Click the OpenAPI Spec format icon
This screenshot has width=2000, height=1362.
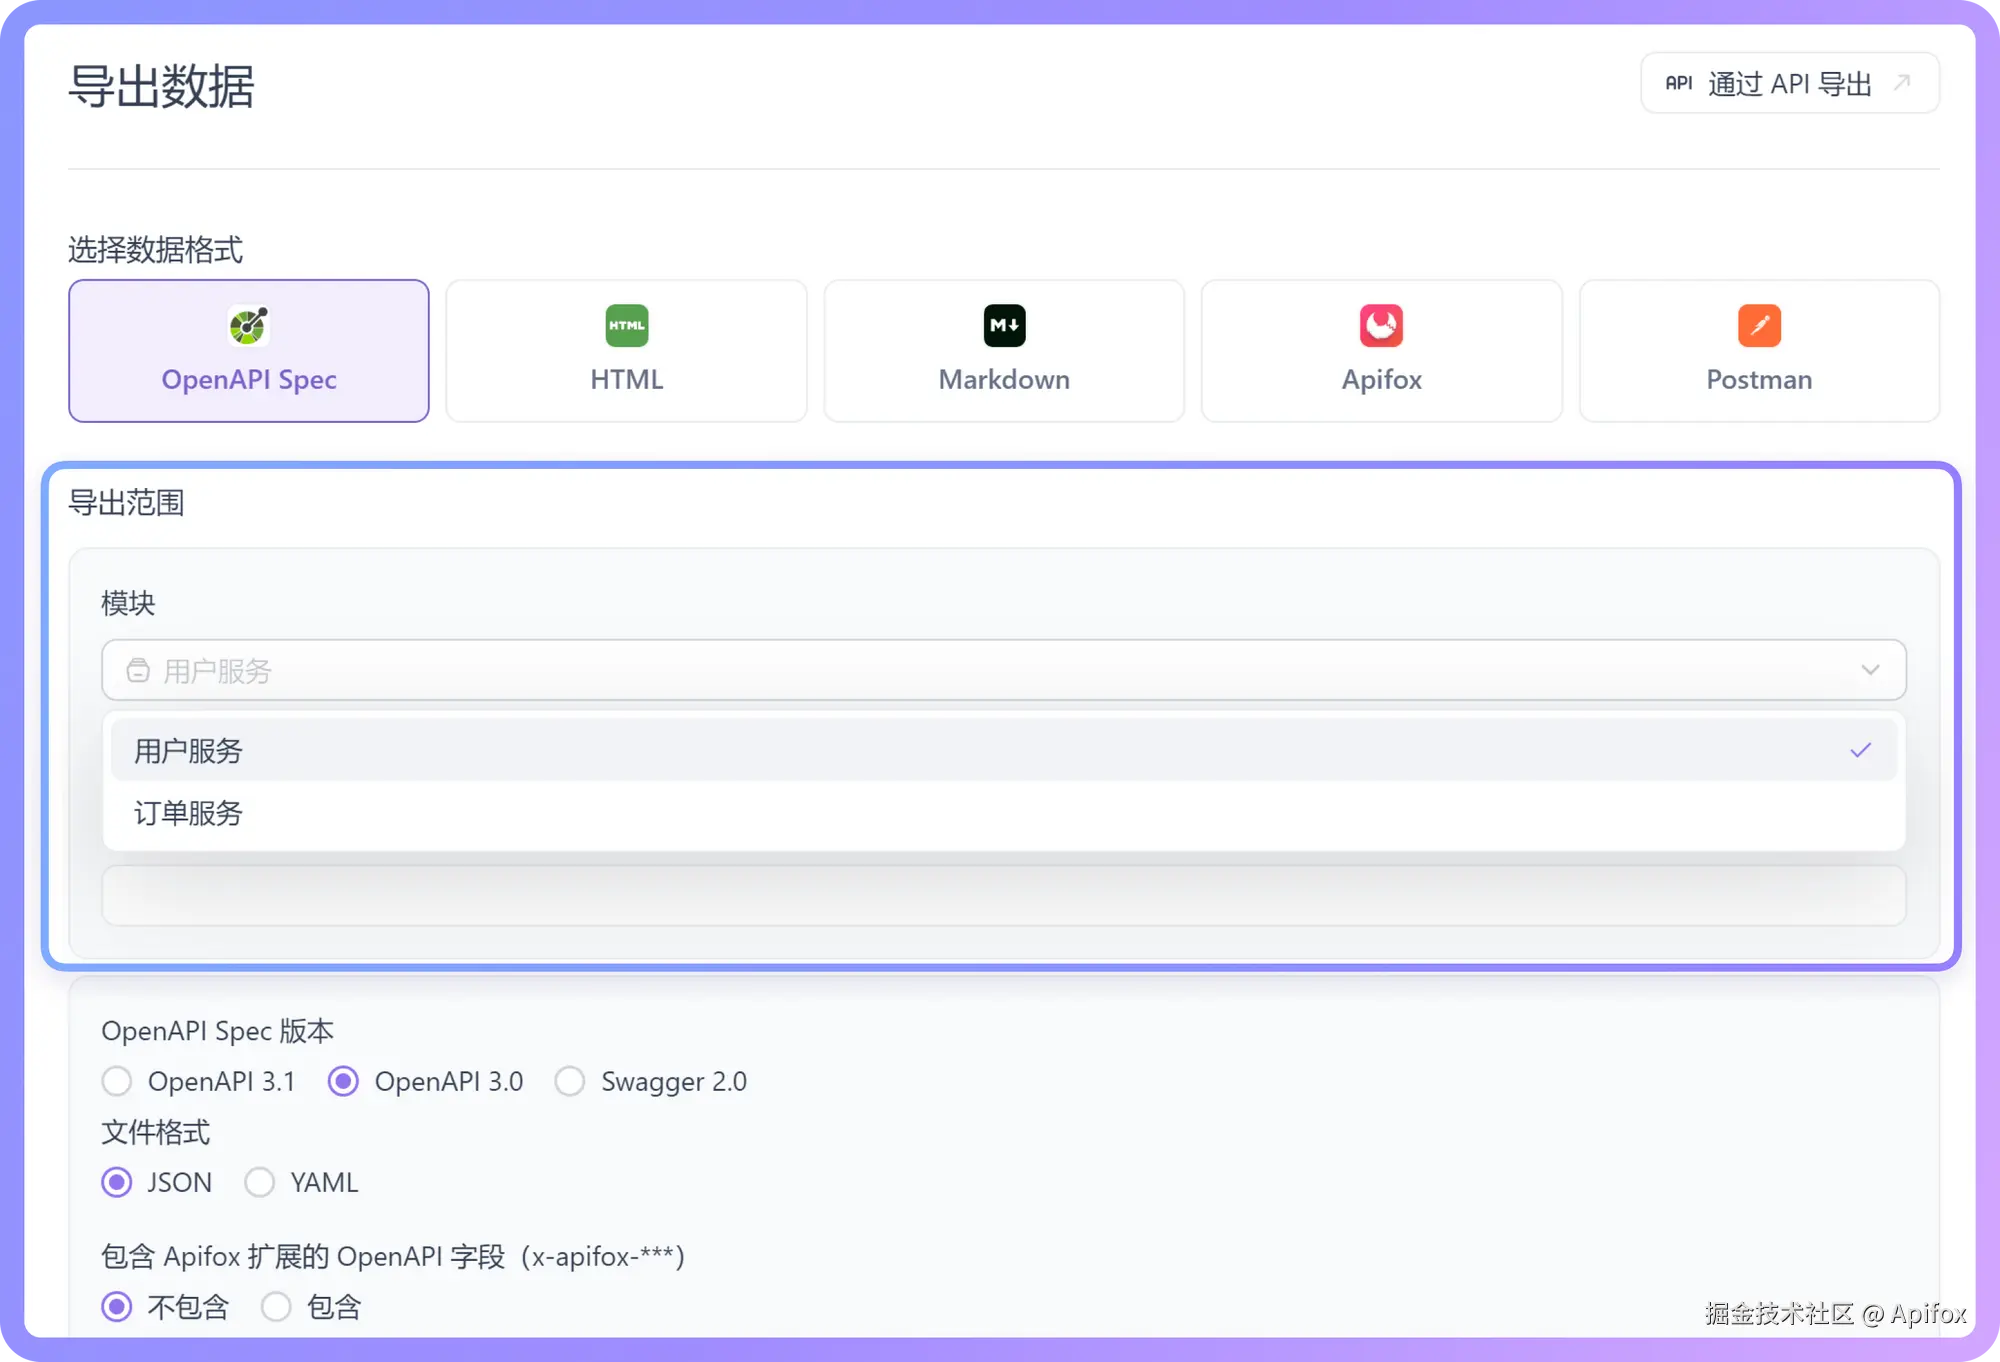tap(248, 325)
